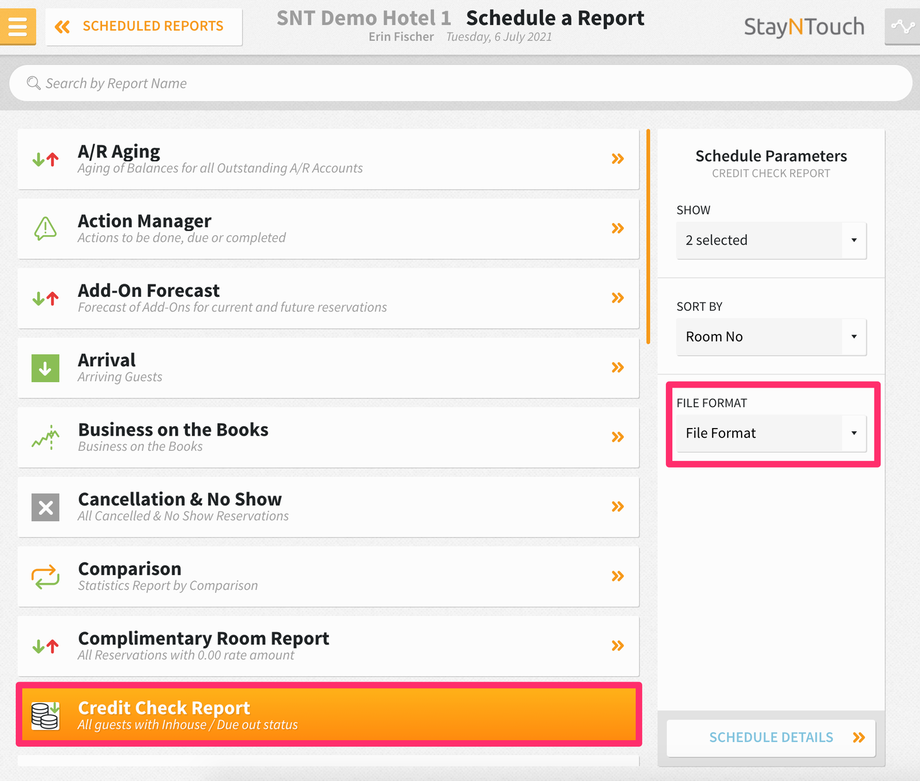The width and height of the screenshot is (920, 781).
Task: Select the highlighted Credit Check Report title
Action: point(164,708)
